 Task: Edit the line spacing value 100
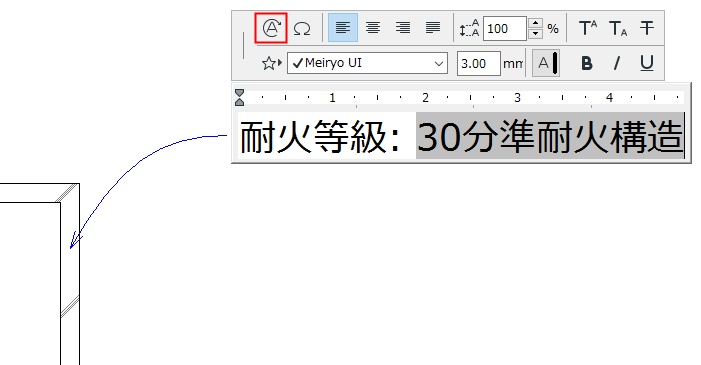(504, 29)
